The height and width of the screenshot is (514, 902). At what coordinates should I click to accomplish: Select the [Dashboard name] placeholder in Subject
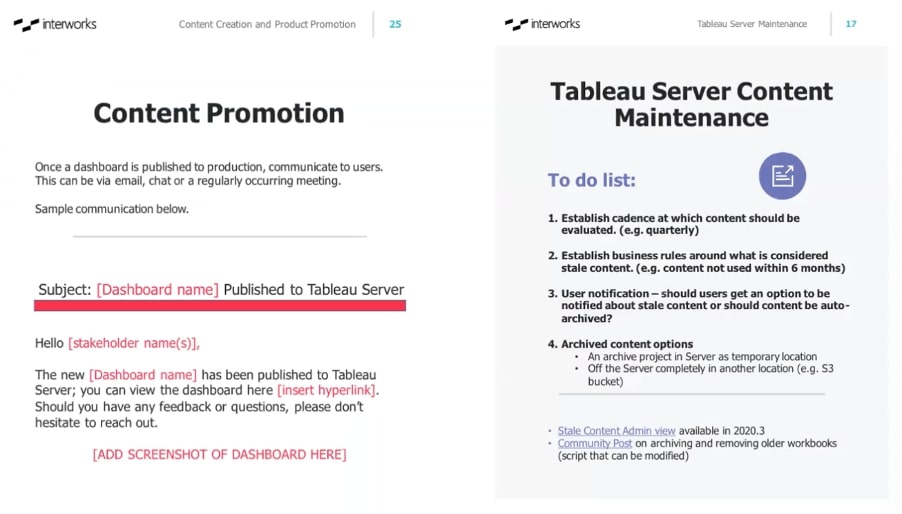158,290
